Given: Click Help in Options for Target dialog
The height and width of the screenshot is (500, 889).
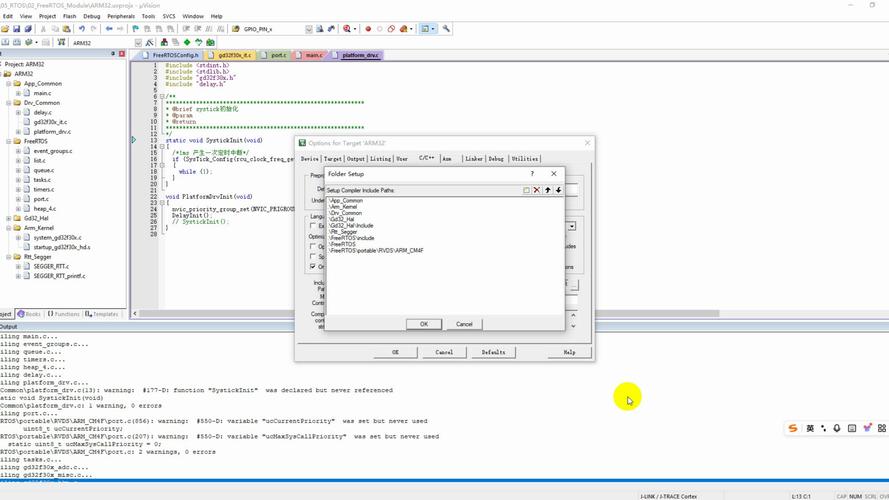Looking at the screenshot, I should coord(569,353).
